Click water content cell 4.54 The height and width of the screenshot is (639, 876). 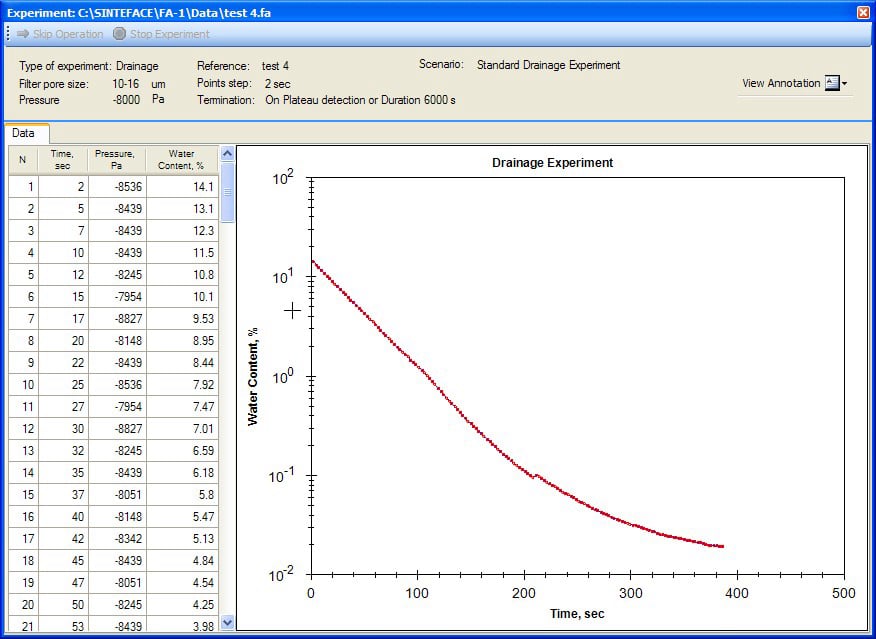[x=182, y=583]
